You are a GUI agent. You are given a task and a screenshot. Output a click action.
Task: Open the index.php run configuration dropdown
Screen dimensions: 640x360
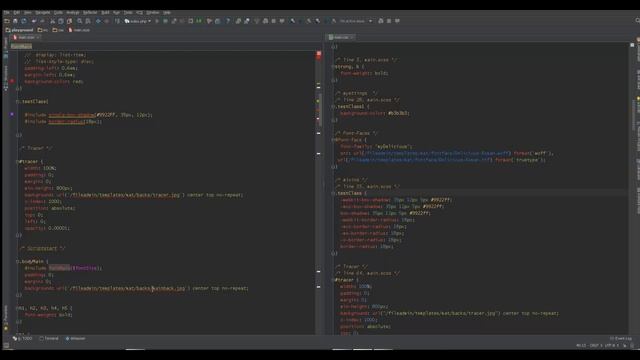pyautogui.click(x=138, y=21)
